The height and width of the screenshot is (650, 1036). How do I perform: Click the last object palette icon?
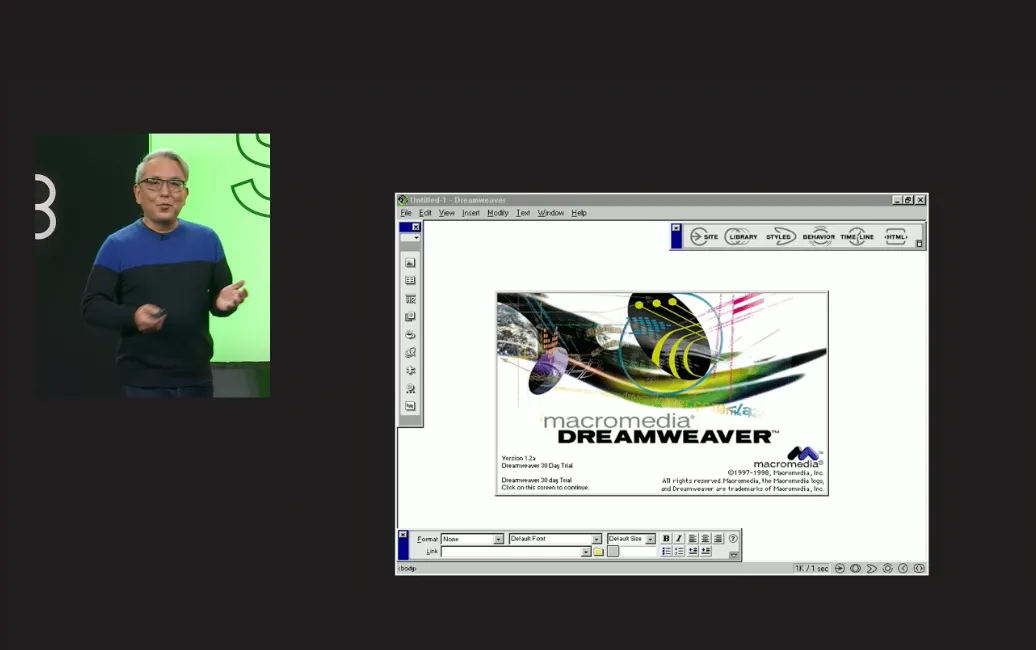click(x=410, y=406)
